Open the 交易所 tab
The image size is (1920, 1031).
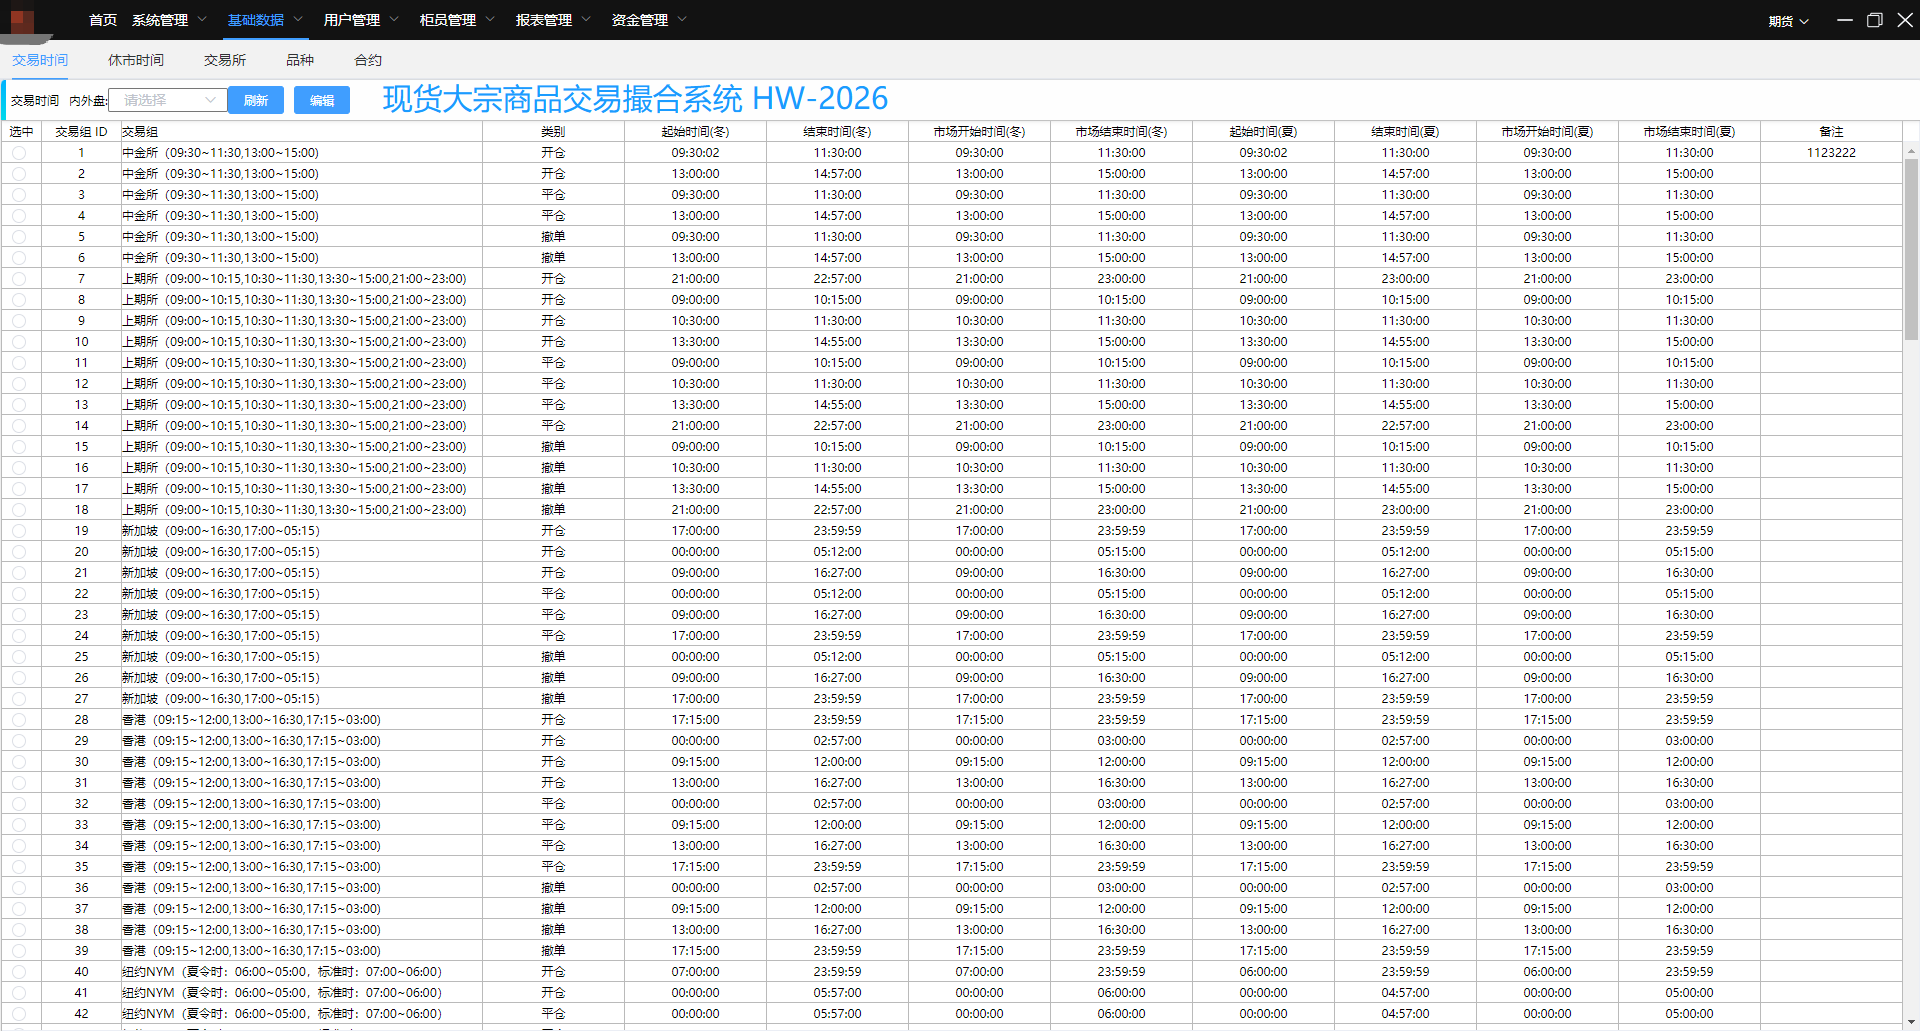[x=225, y=60]
